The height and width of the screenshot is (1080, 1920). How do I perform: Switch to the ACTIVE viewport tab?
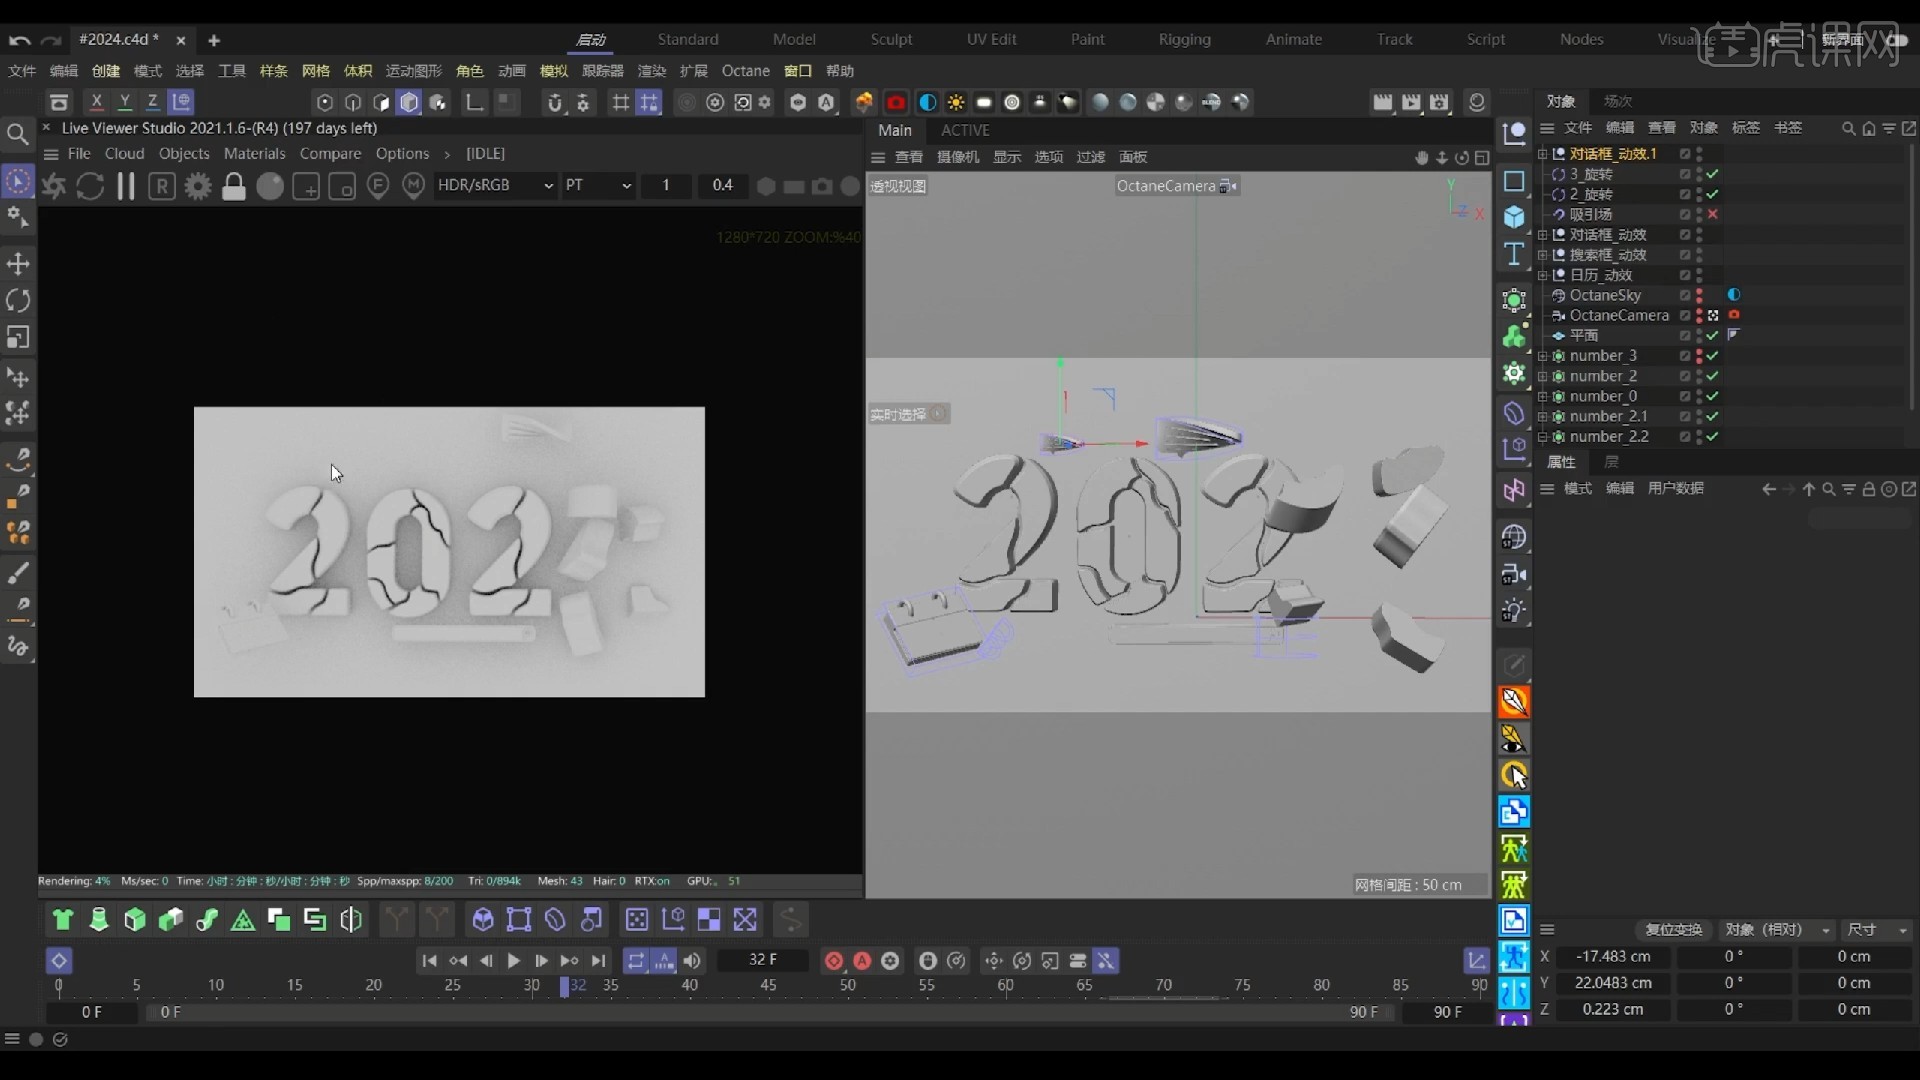pyautogui.click(x=965, y=131)
